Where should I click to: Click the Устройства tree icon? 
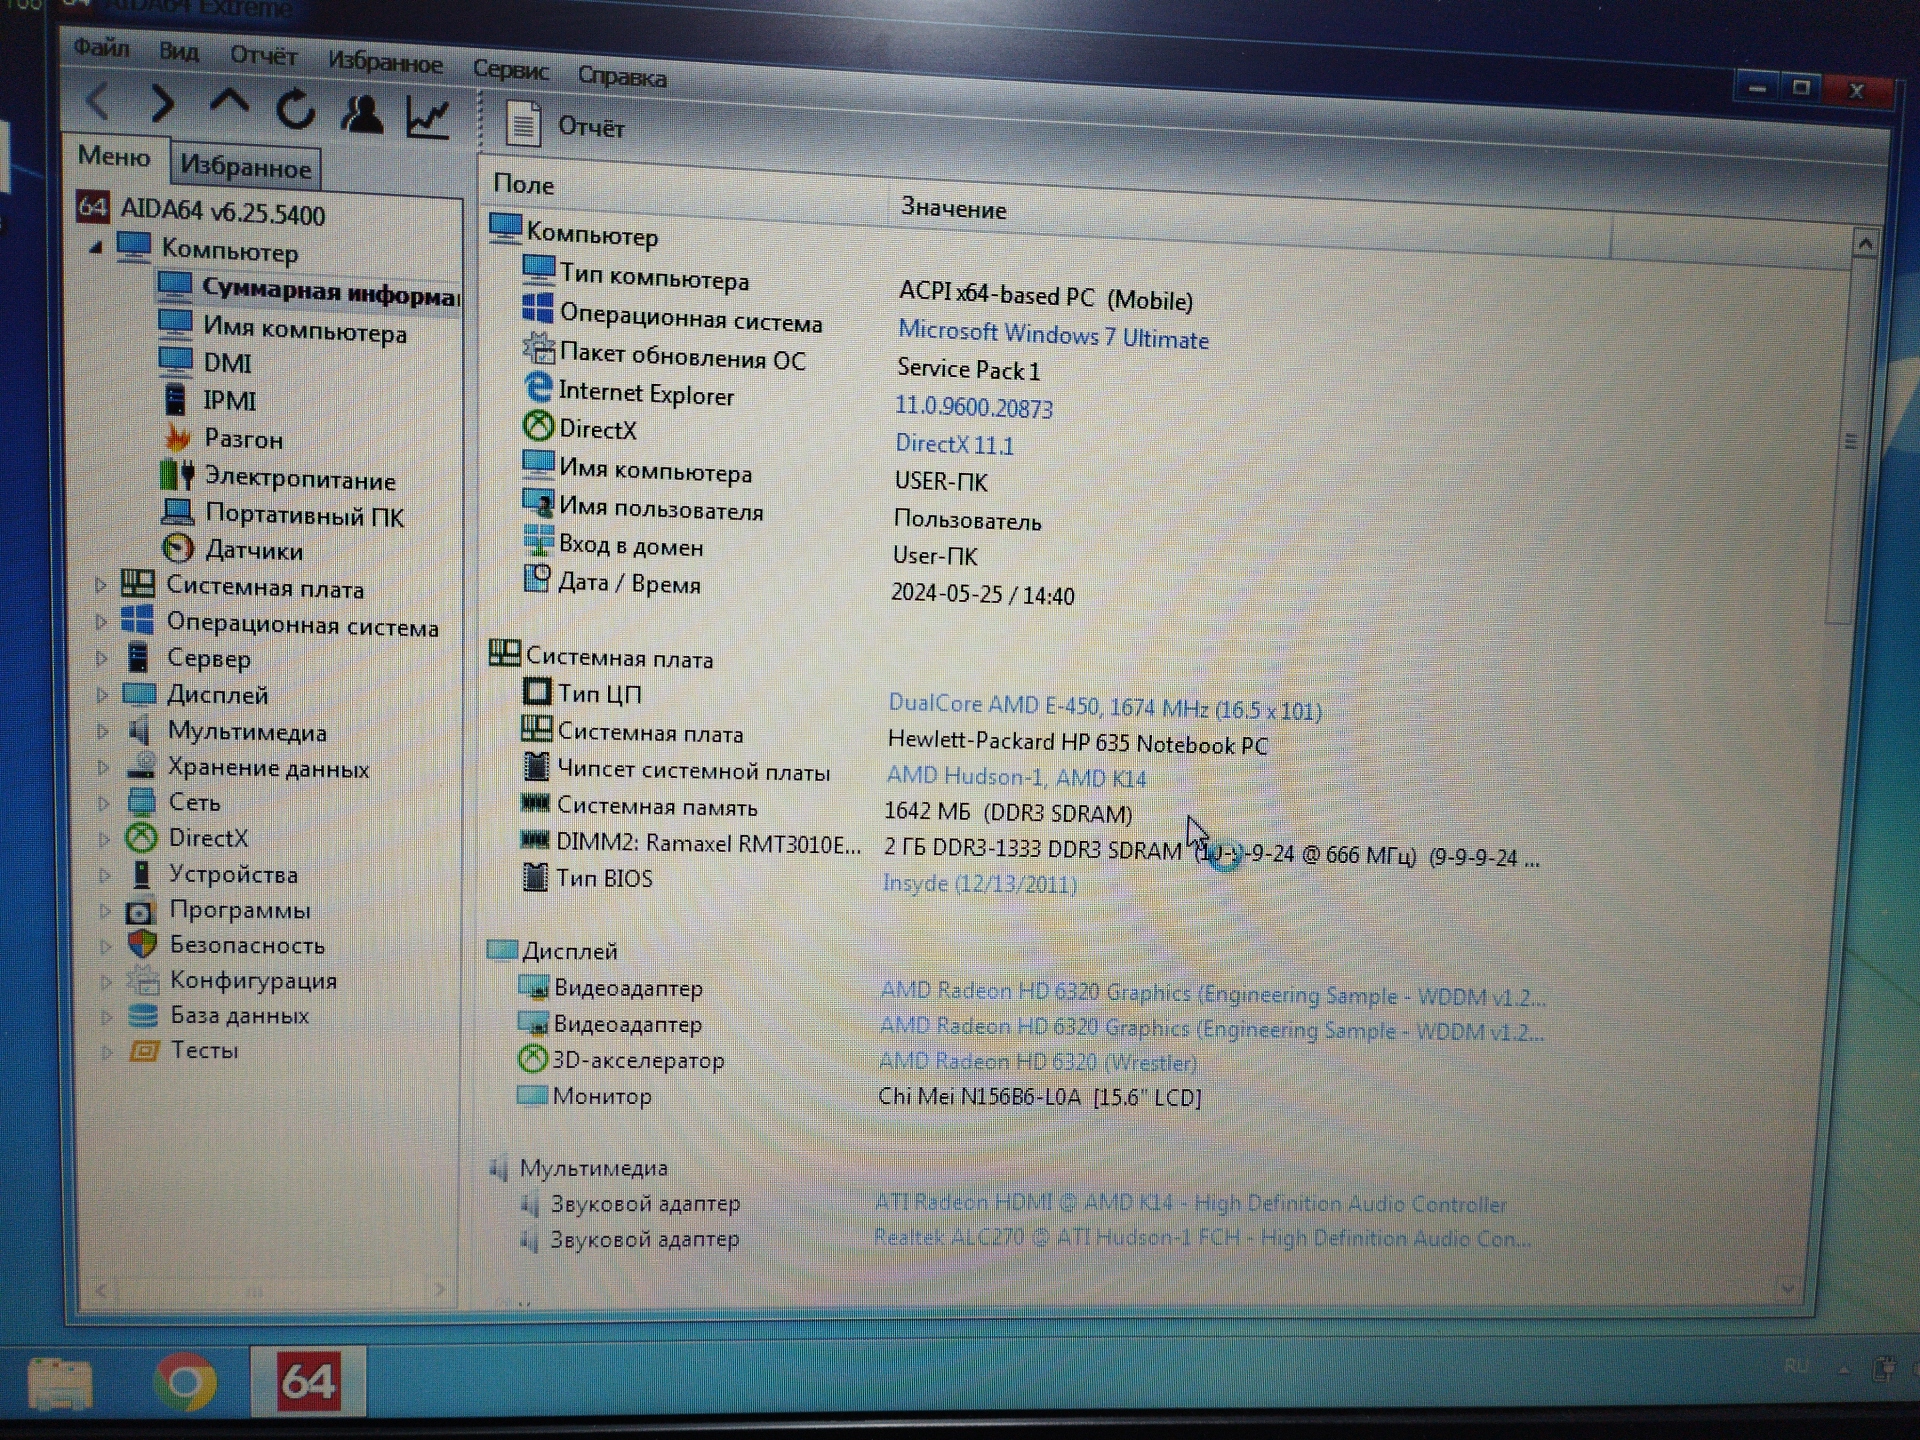tap(142, 874)
